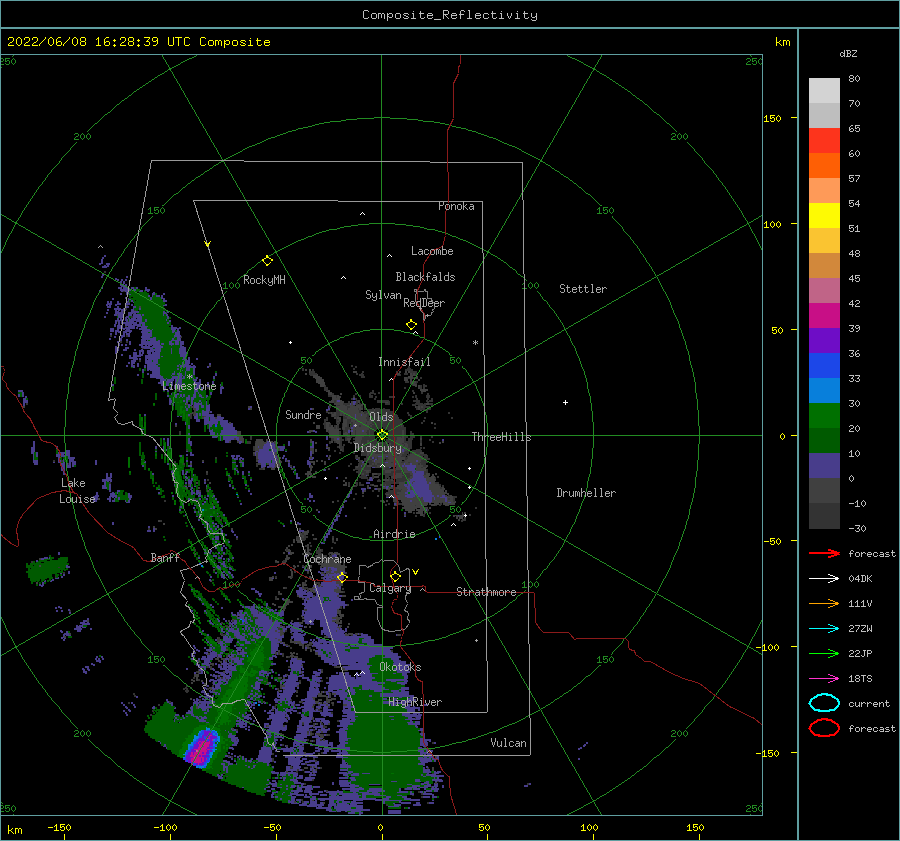Click the yellow diamond marker above Calgary
This screenshot has height=841, width=900.
(x=395, y=576)
